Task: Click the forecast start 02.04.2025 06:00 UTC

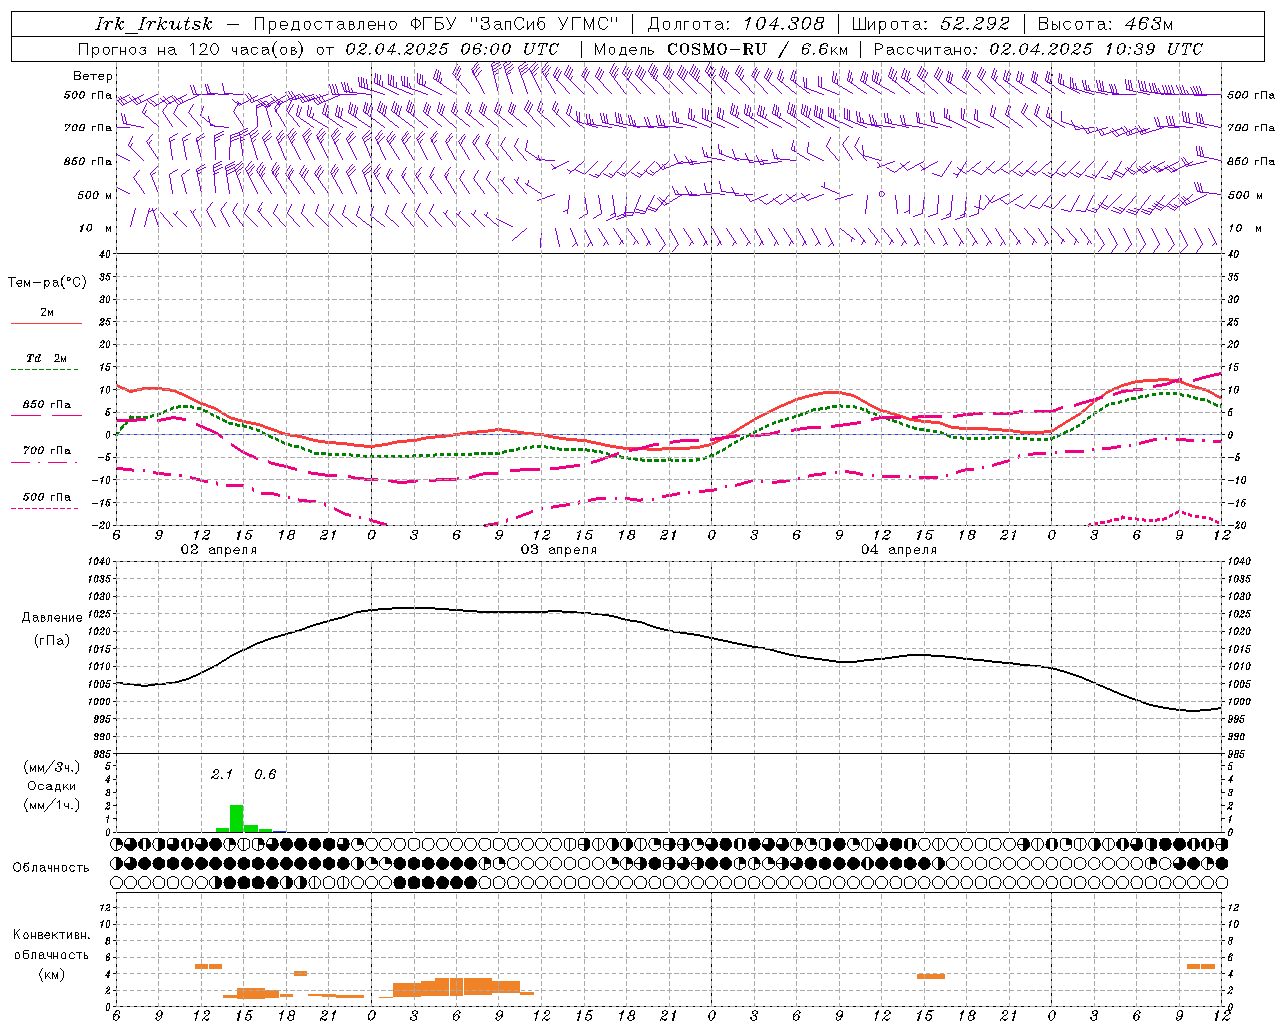Action: (x=452, y=49)
